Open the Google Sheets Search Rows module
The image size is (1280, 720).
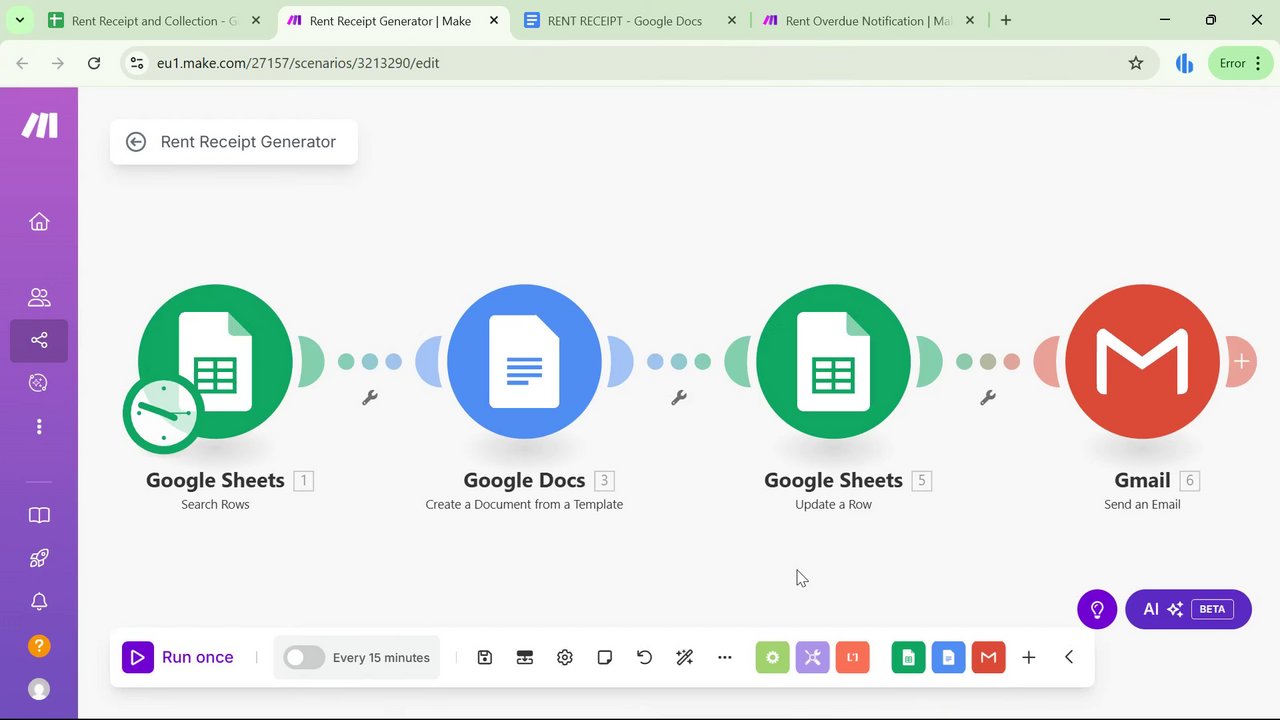[x=215, y=361]
